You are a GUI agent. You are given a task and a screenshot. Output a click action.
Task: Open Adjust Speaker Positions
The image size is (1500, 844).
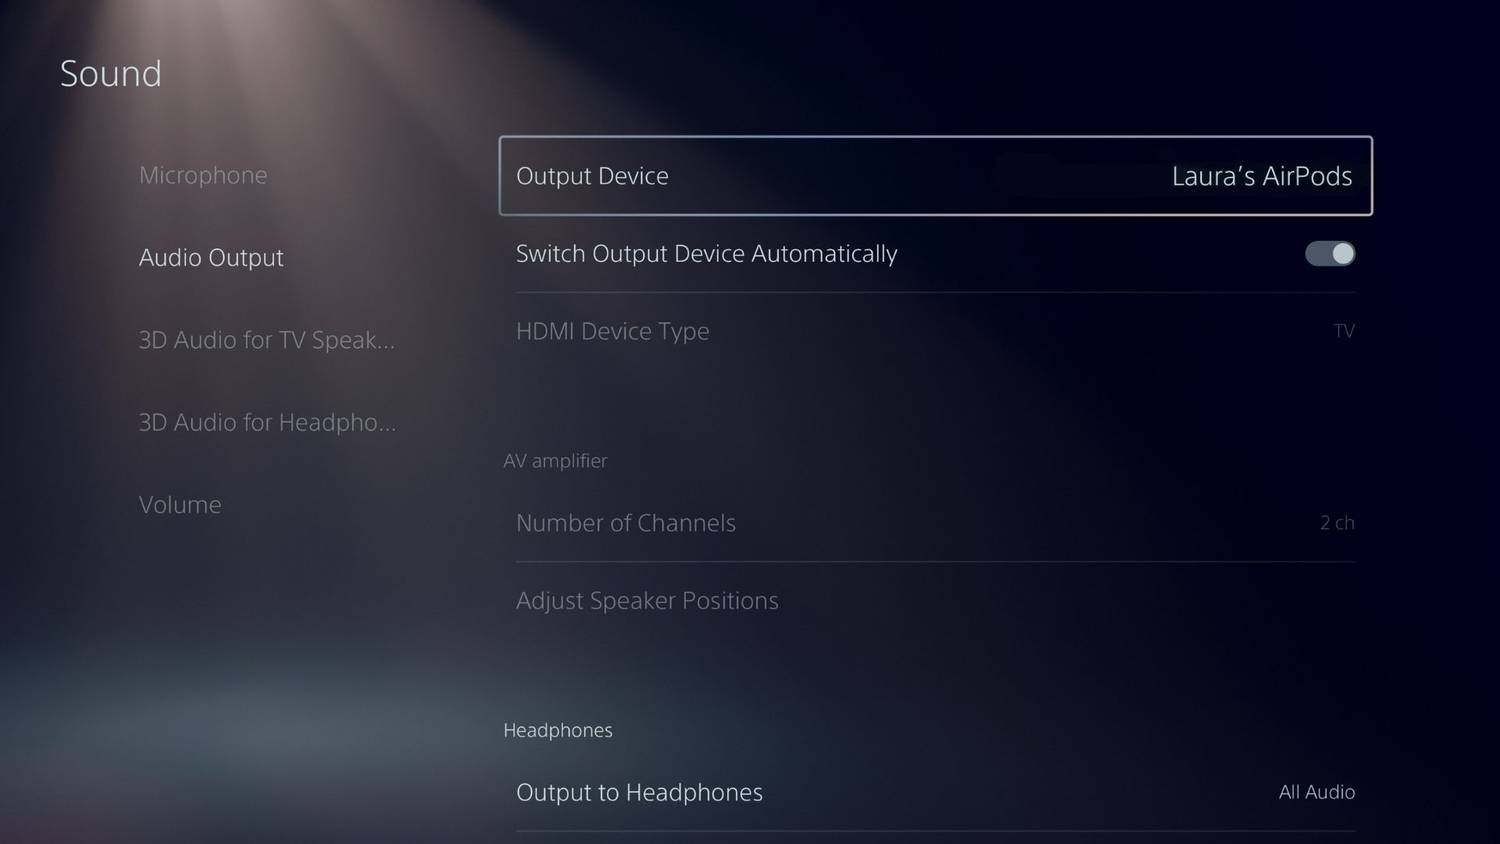tap(935, 600)
